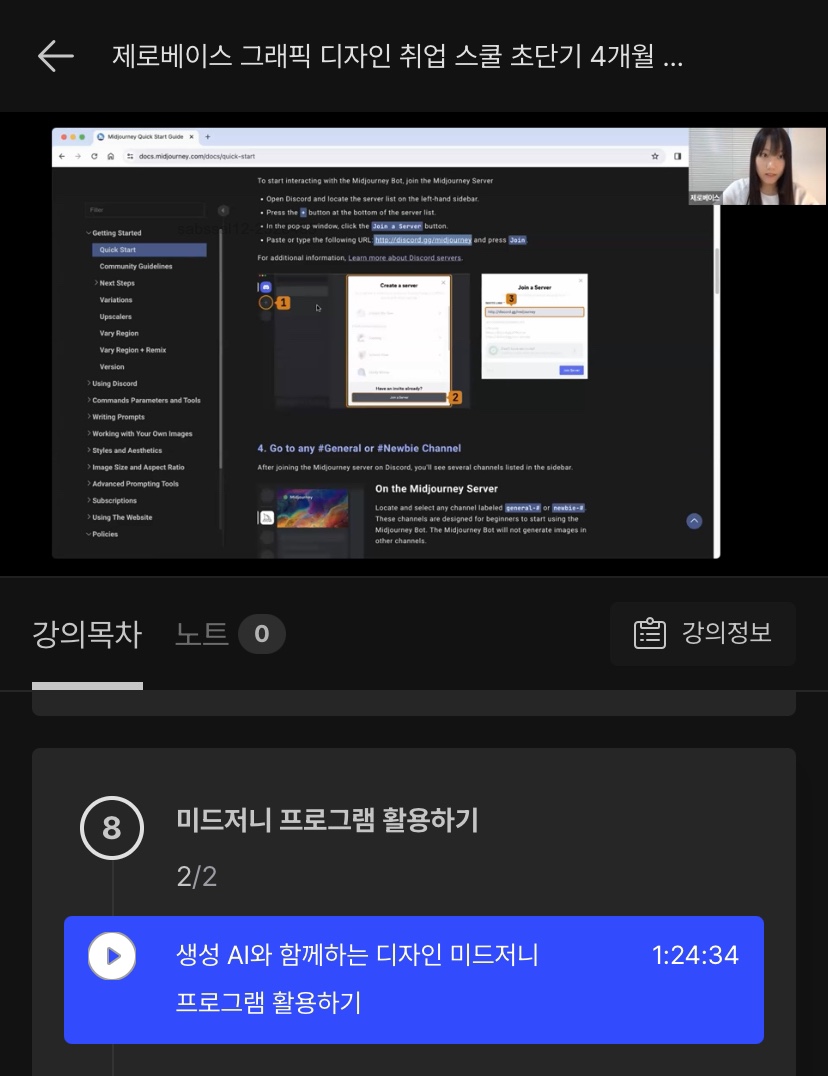Expand Styles and Aesthetics section
The height and width of the screenshot is (1076, 828).
coord(125,450)
